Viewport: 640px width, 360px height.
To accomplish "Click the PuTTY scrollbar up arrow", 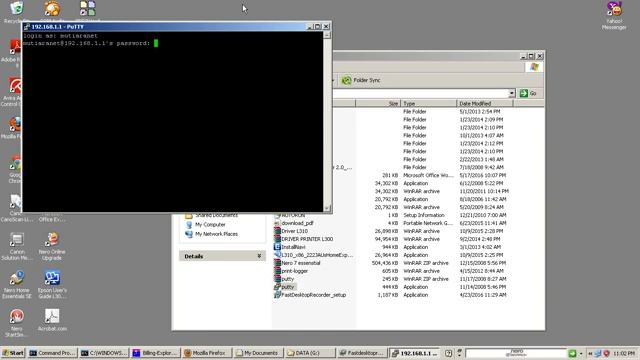I will (327, 35).
